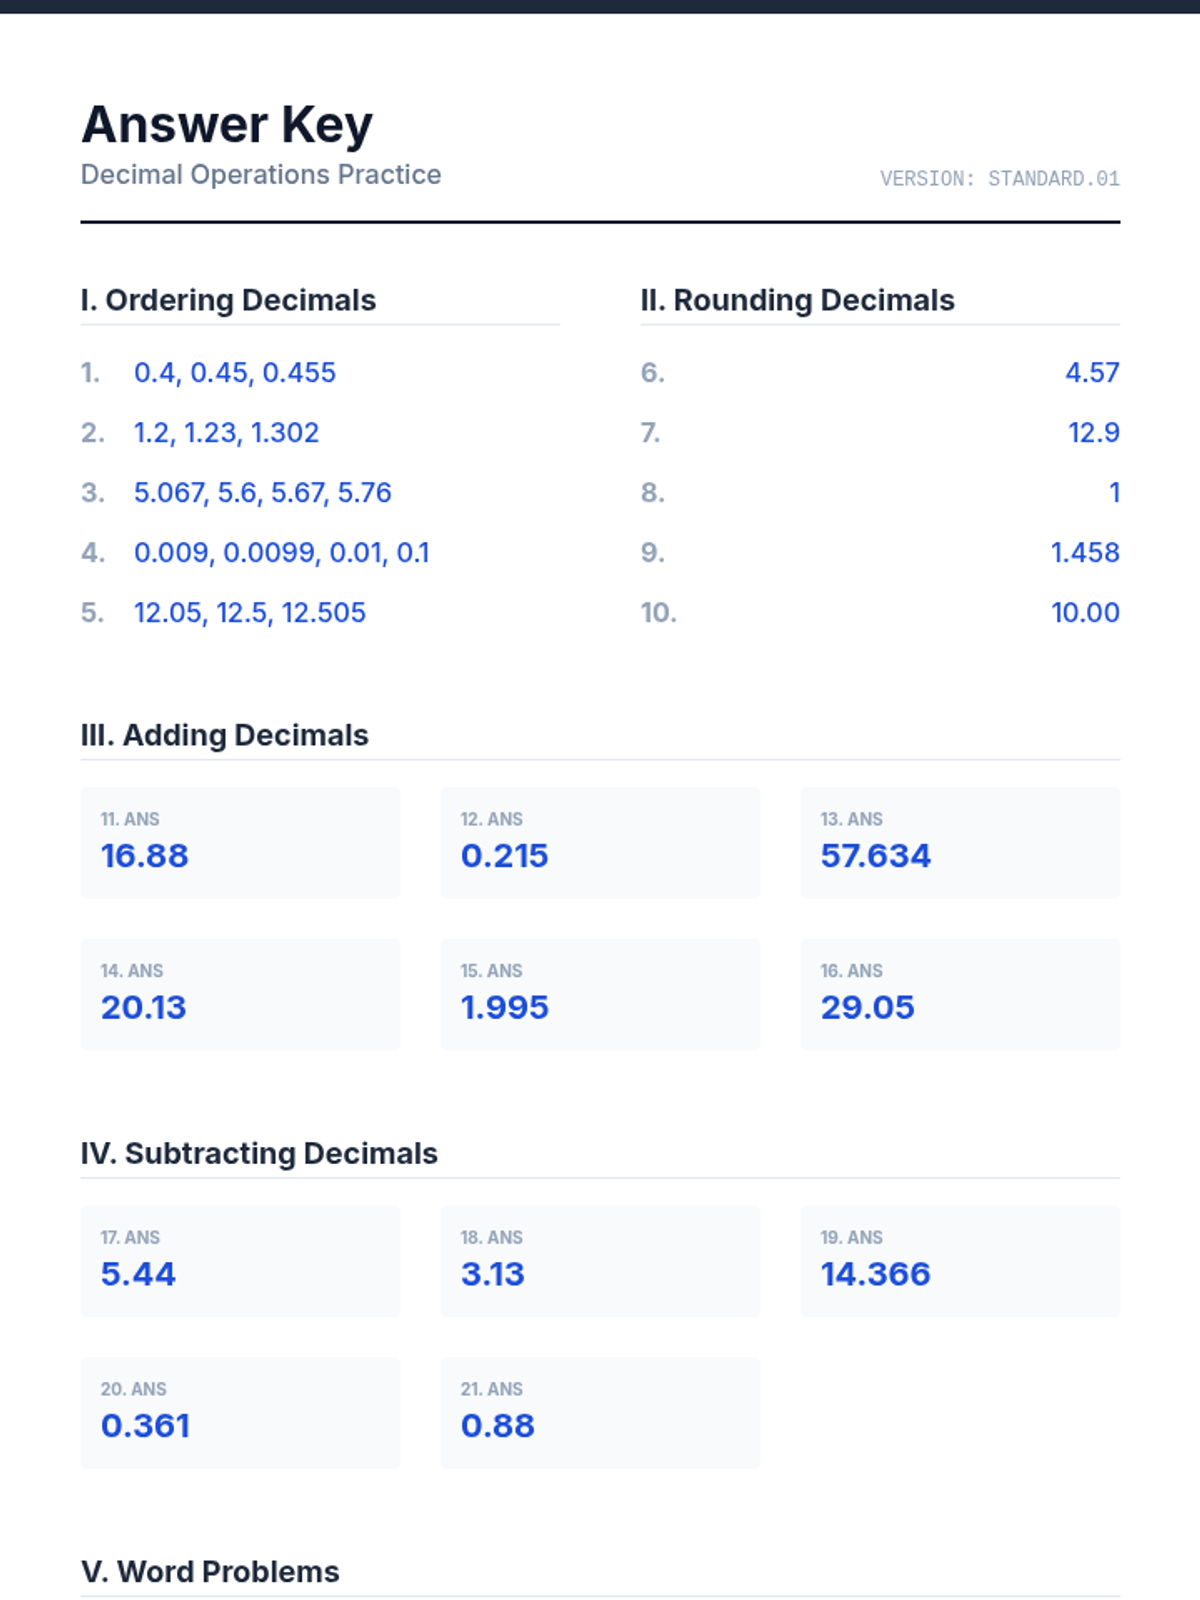Click the answer 20 card showing 0.361
1200x1600 pixels.
coord(240,1413)
